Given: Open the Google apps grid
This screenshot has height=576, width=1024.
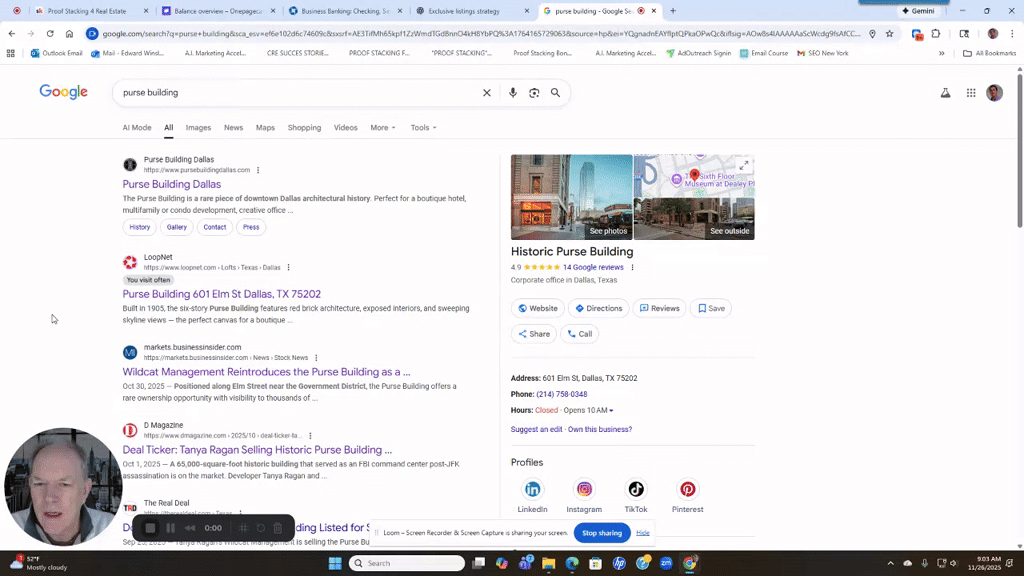Looking at the screenshot, I should tap(971, 93).
